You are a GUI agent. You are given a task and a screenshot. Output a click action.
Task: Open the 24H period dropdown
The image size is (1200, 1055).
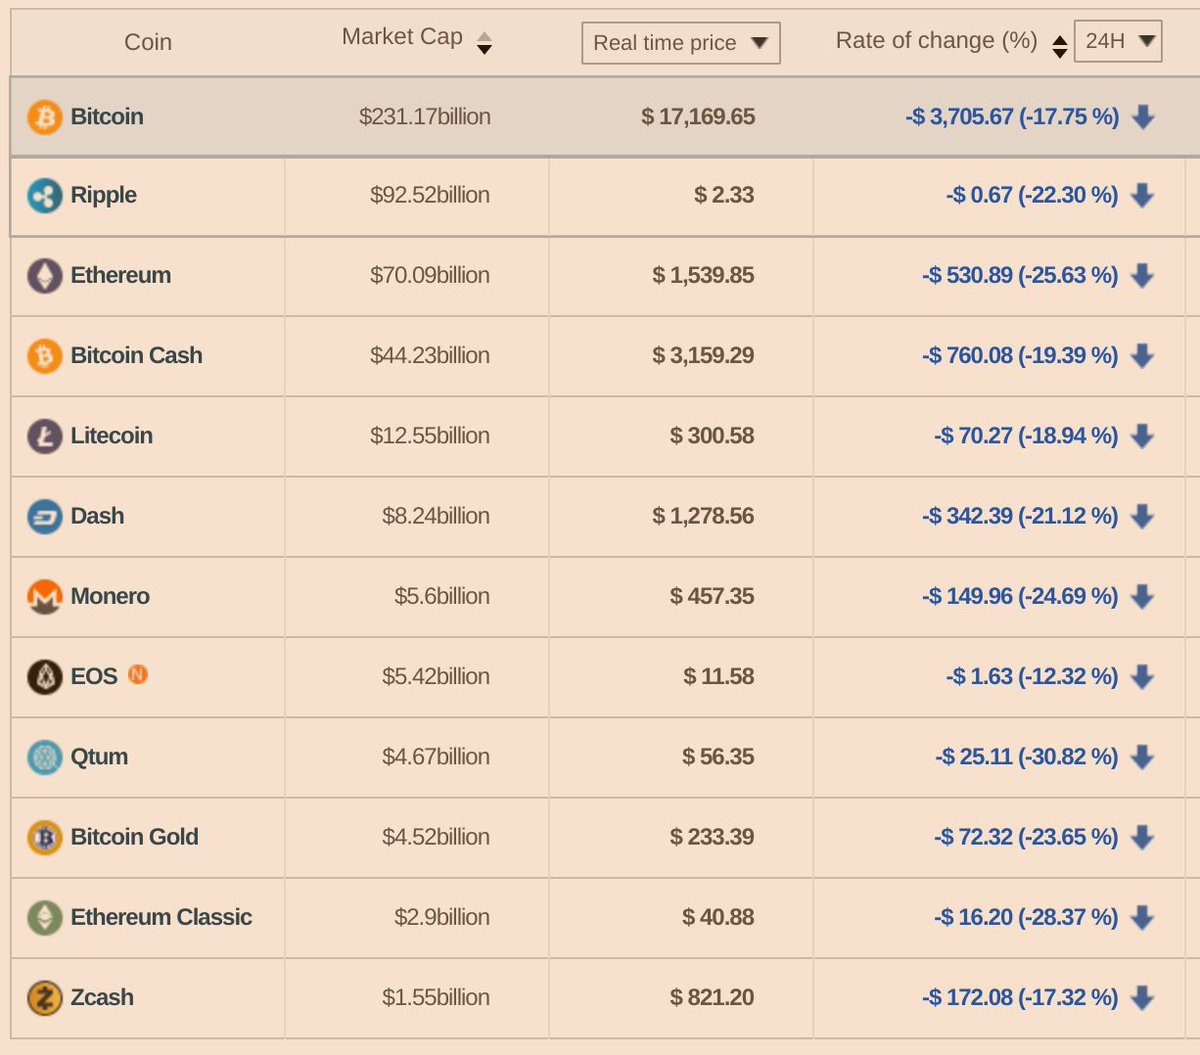(1118, 41)
